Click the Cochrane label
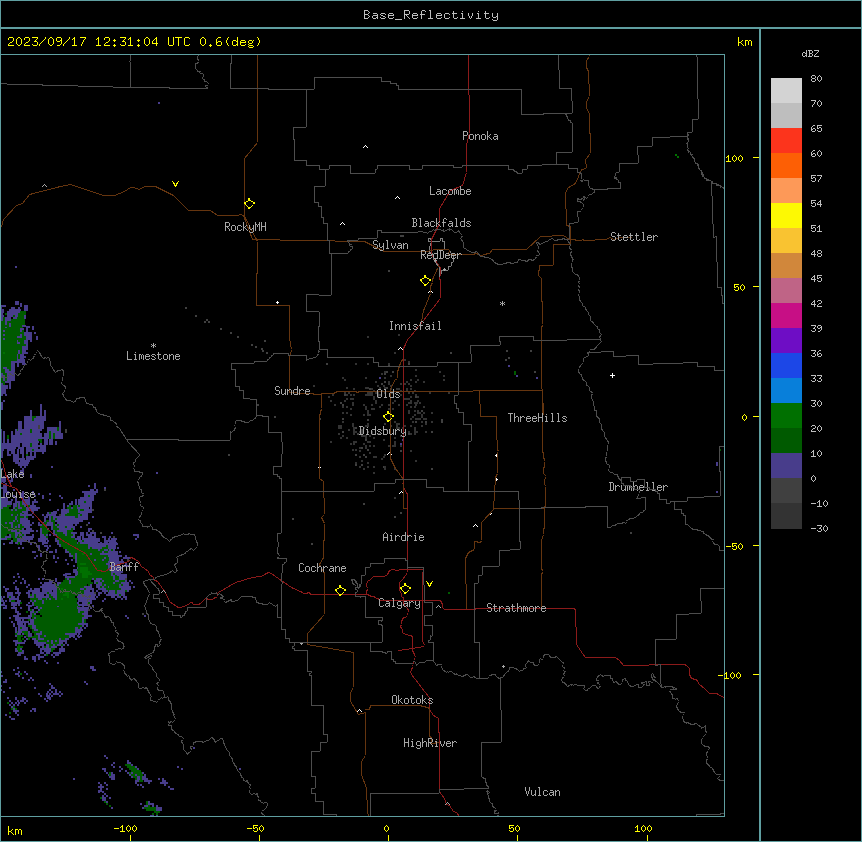Viewport: 862px width, 842px height. 322,568
